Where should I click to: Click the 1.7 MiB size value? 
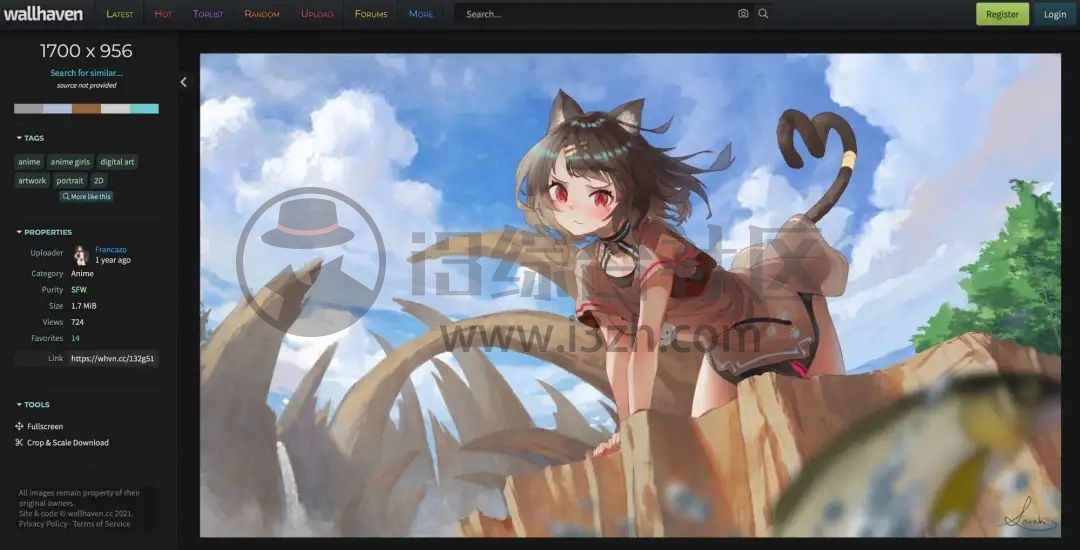(x=83, y=306)
